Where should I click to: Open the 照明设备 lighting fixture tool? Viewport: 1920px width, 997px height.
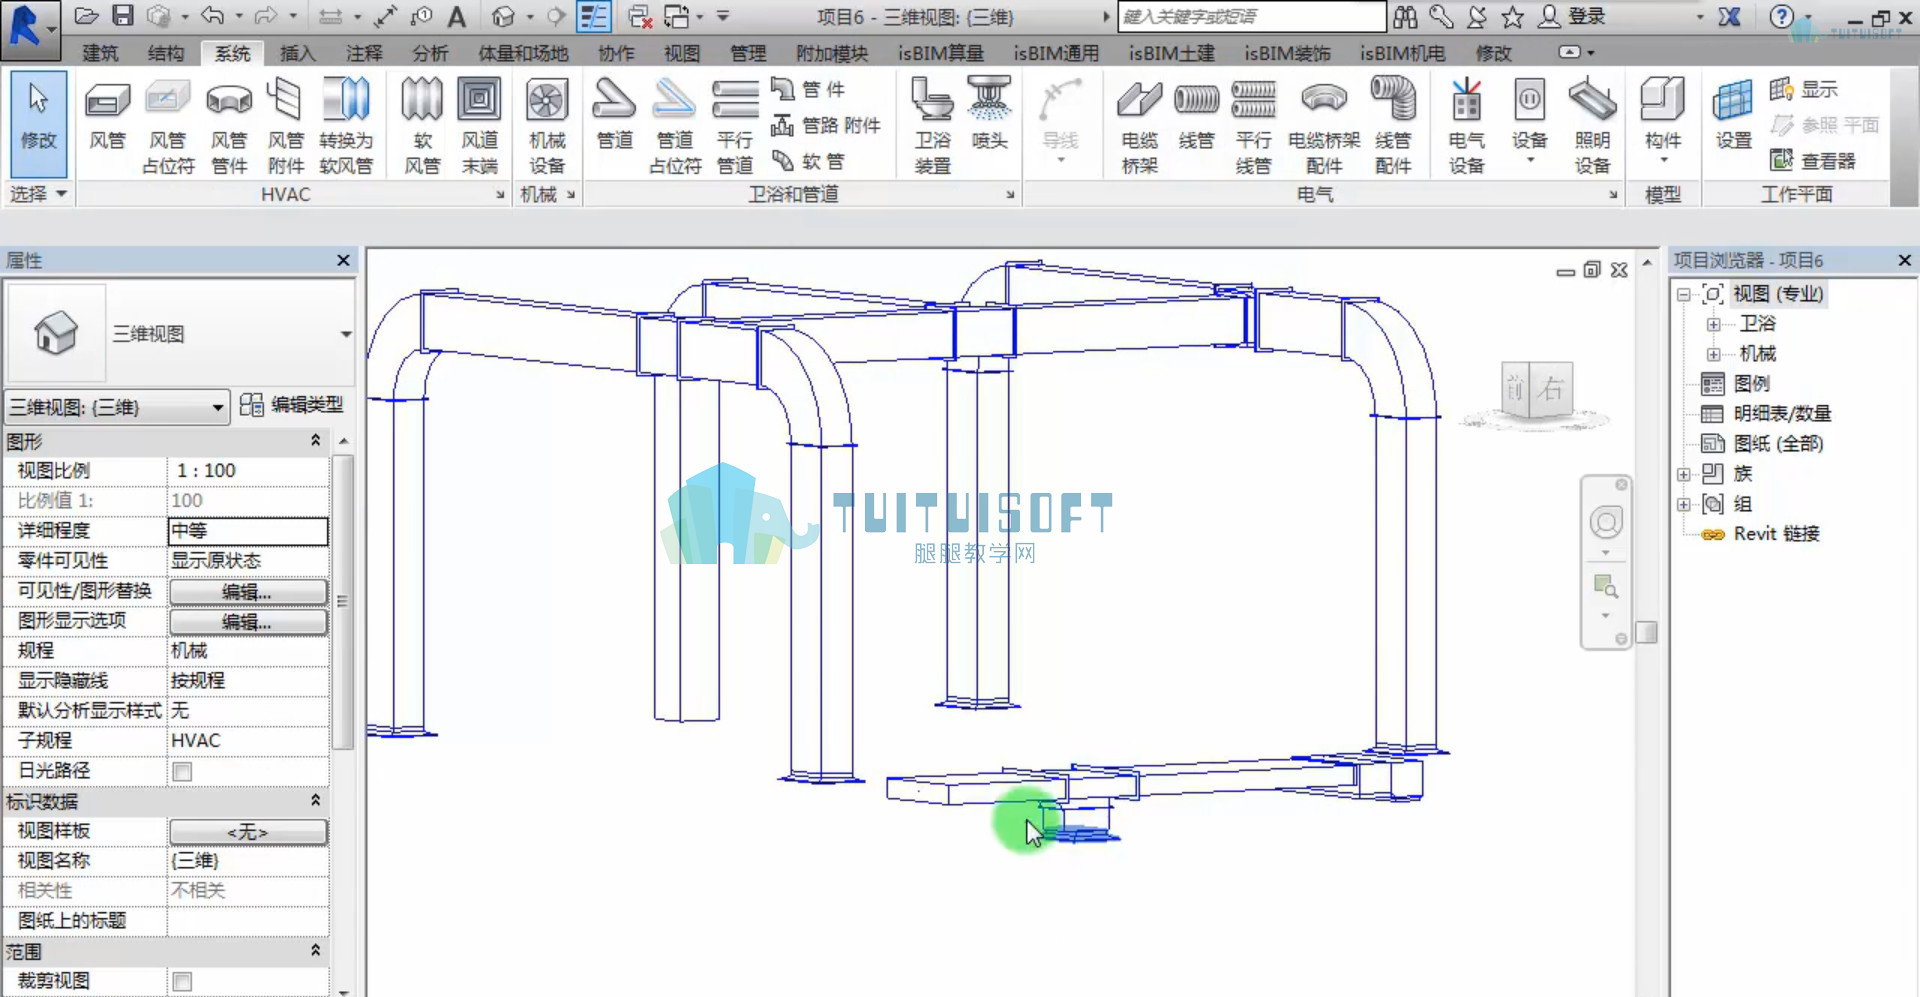tap(1592, 126)
